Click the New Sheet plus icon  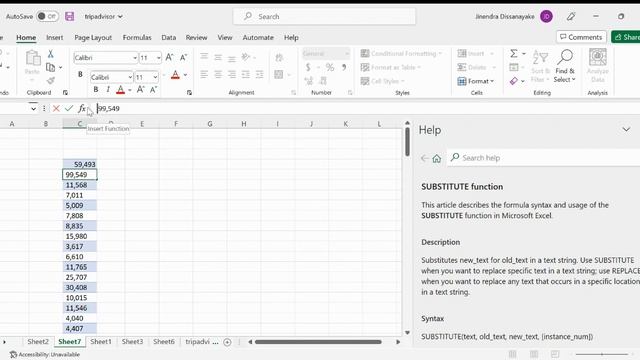pyautogui.click(x=227, y=342)
